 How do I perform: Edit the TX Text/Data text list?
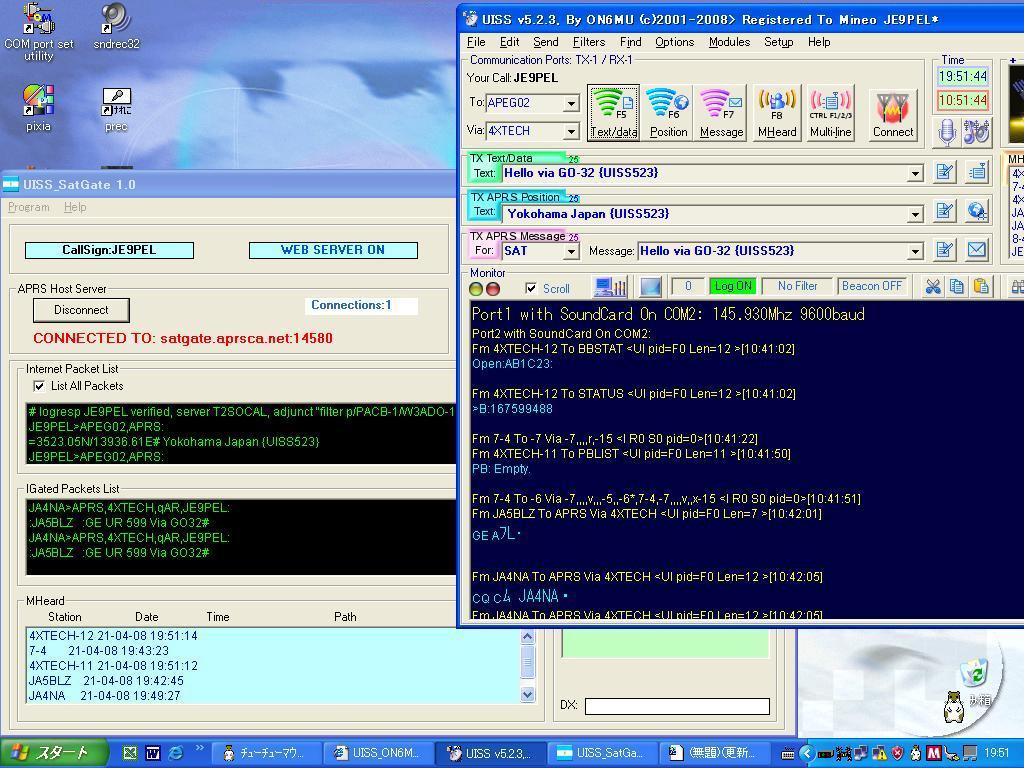click(x=944, y=172)
